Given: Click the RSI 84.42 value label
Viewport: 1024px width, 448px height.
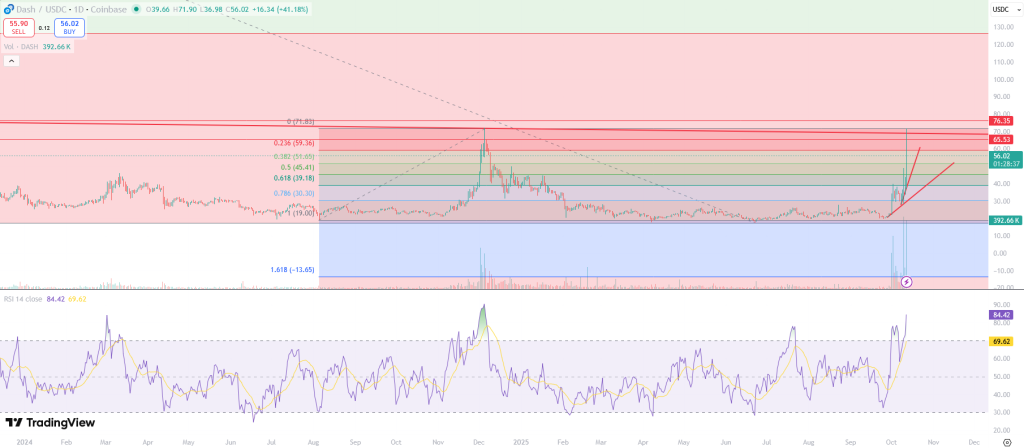Looking at the screenshot, I should (x=1001, y=313).
